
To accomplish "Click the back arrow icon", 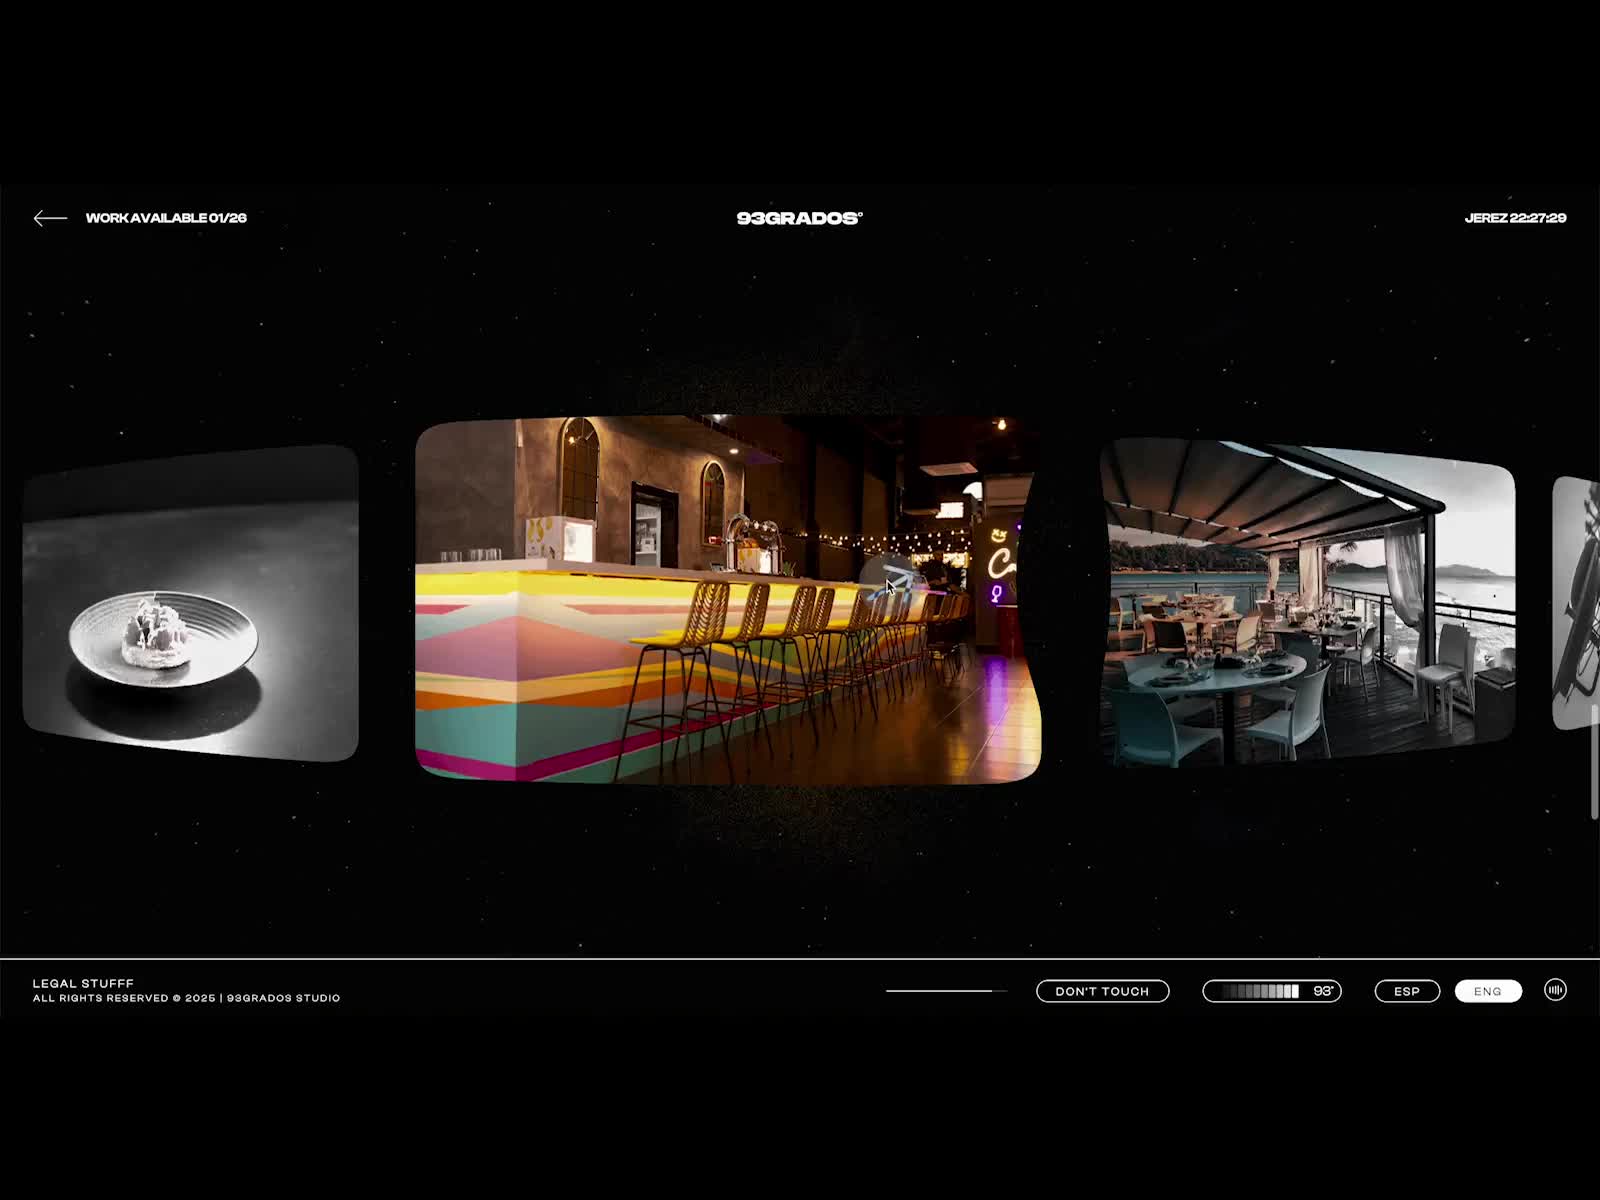I will pyautogui.click(x=49, y=218).
